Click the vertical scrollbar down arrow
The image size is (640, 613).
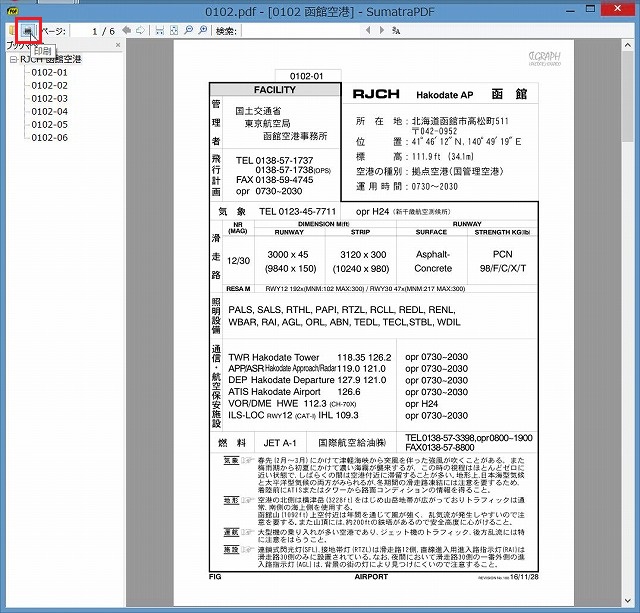click(628, 601)
